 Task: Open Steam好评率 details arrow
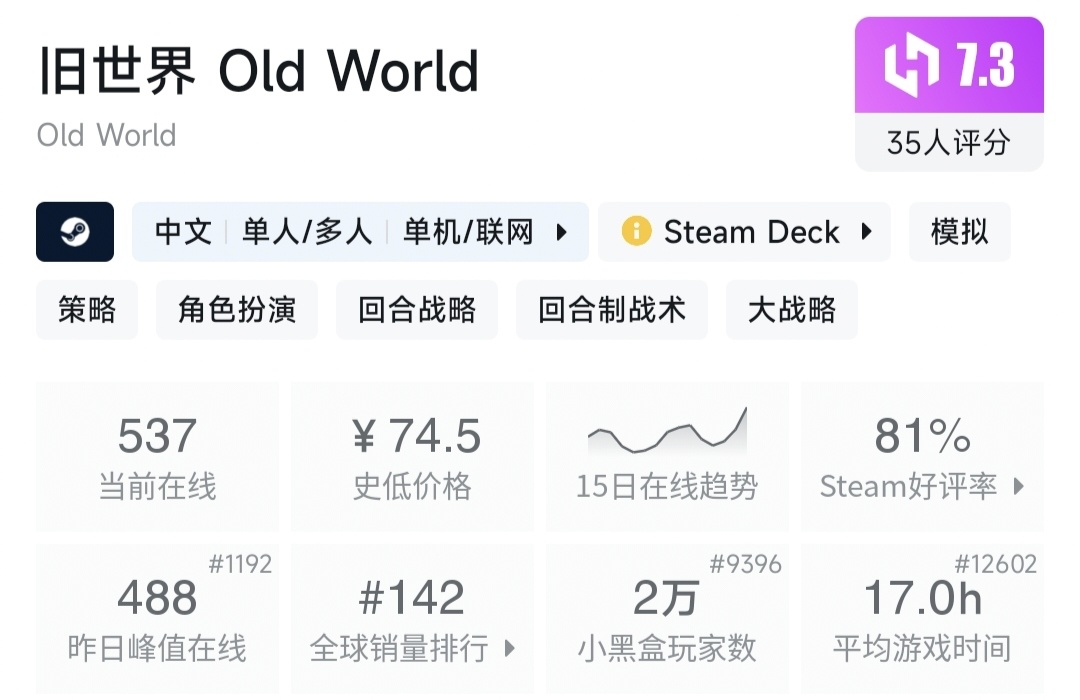pos(1019,487)
